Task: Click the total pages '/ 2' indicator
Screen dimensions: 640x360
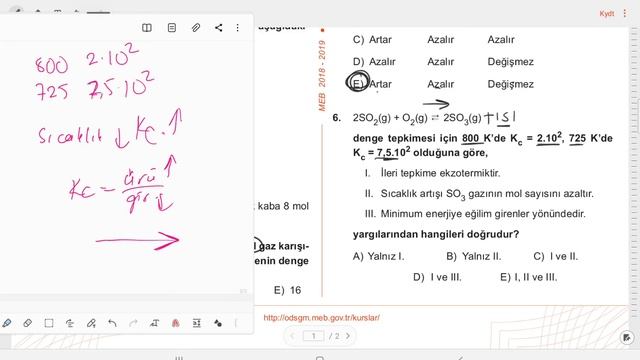Action: click(334, 336)
